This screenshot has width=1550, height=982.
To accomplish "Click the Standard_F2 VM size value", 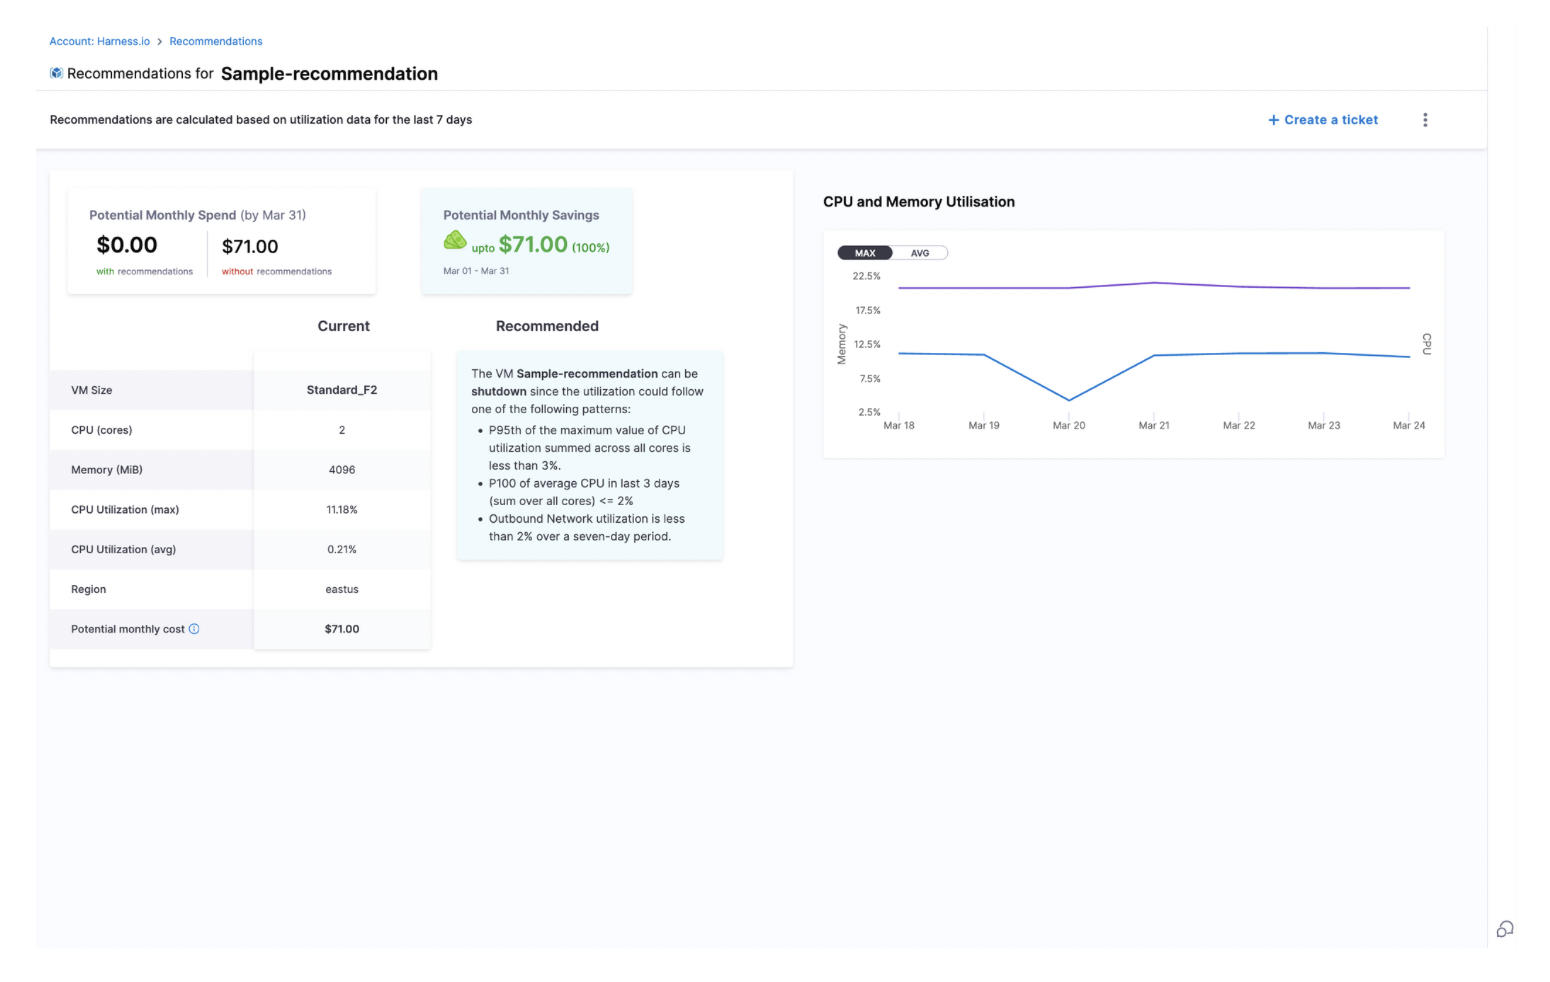I will tap(342, 390).
